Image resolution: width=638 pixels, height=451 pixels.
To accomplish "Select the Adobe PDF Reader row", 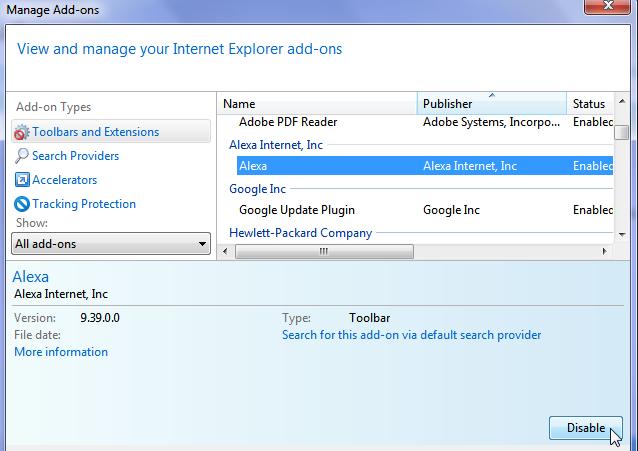I will (425, 122).
